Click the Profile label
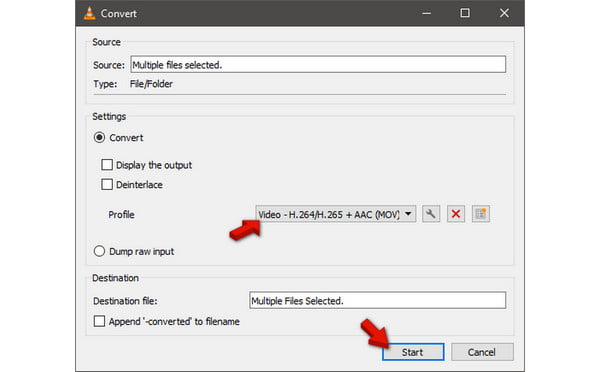Viewport: 600px width, 372px height. (x=121, y=214)
